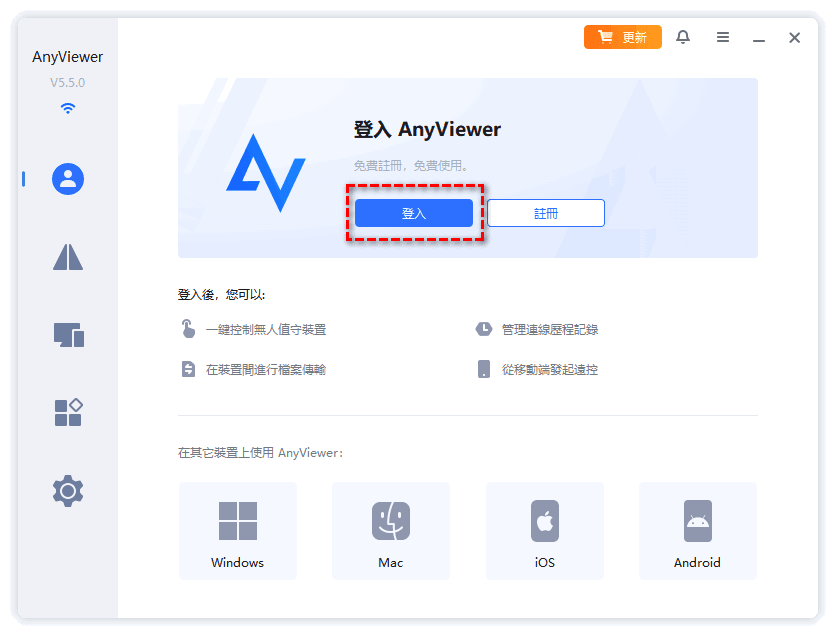Image resolution: width=836 pixels, height=636 pixels.
Task: Click the 在其它裝置上使用 AnyViewer label
Action: coord(260,453)
